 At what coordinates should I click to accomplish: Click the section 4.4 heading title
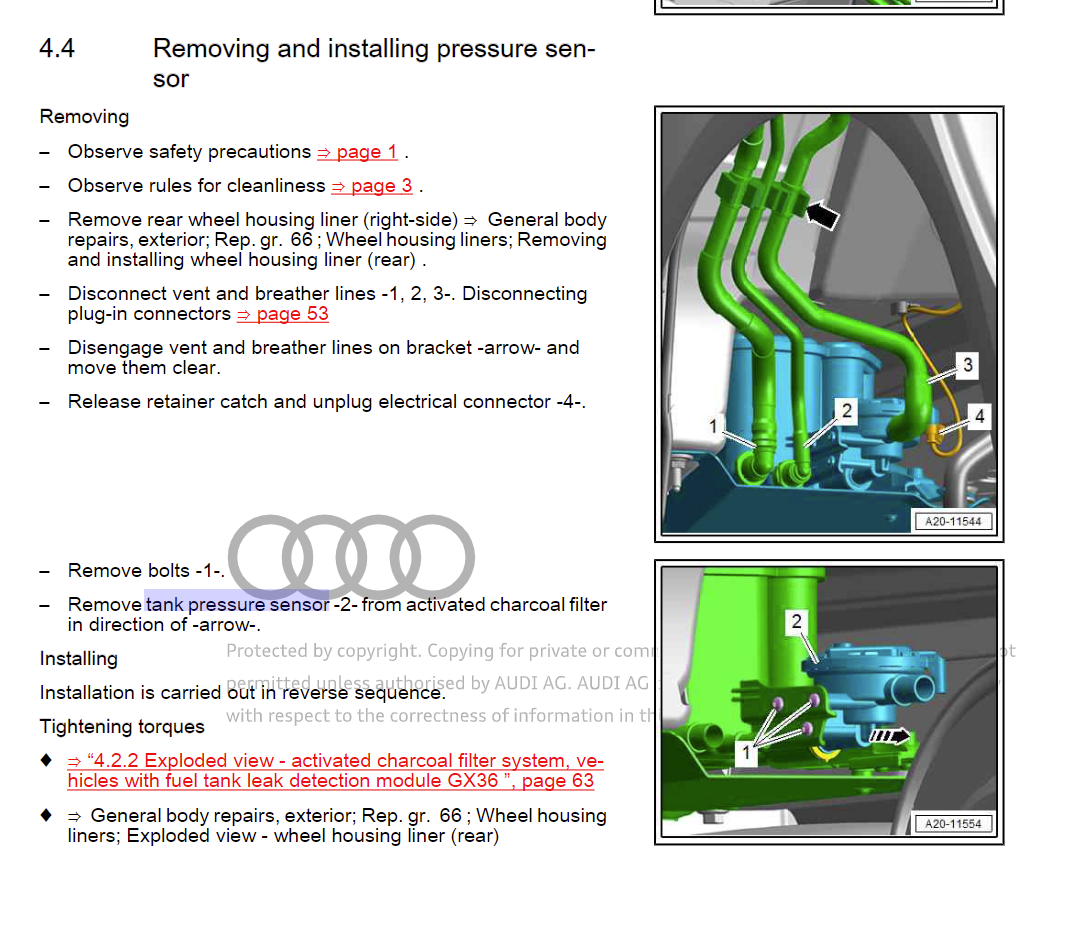coord(373,63)
